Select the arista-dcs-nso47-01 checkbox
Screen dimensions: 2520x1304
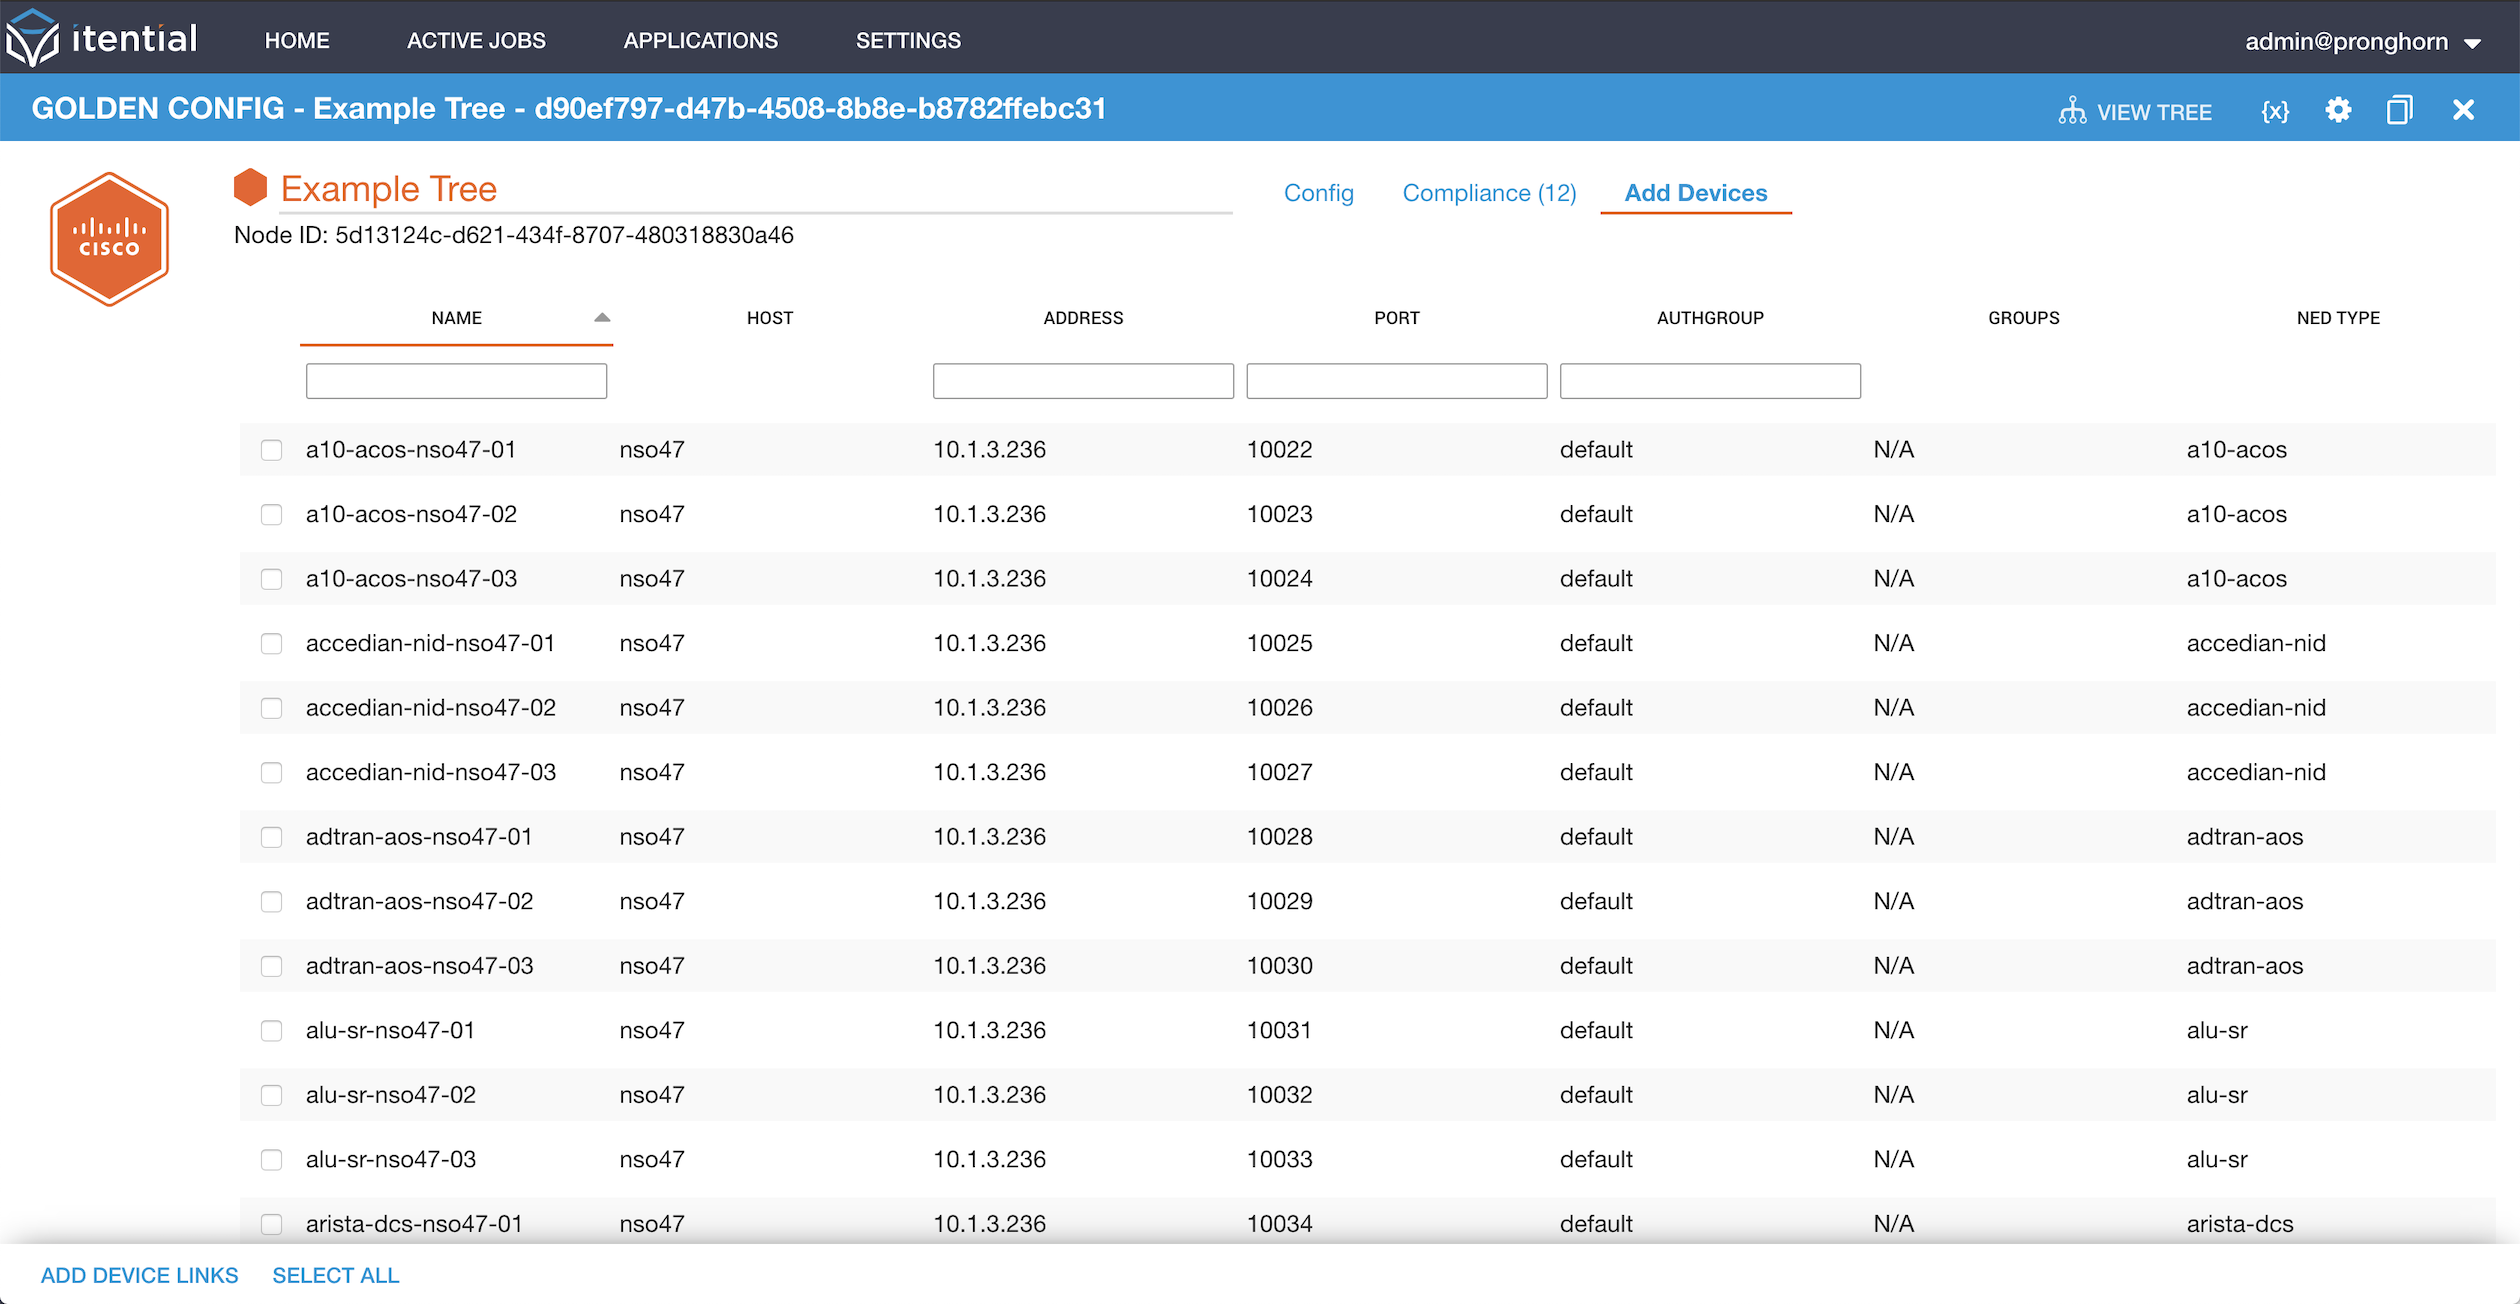[271, 1224]
